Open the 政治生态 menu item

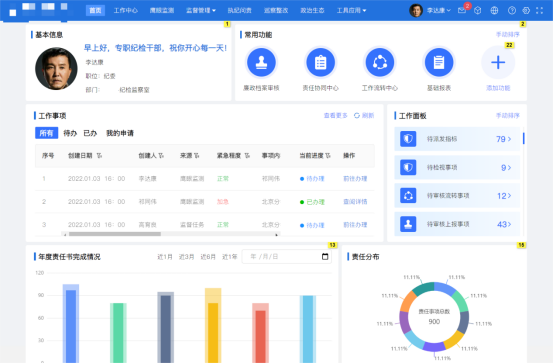tap(312, 11)
